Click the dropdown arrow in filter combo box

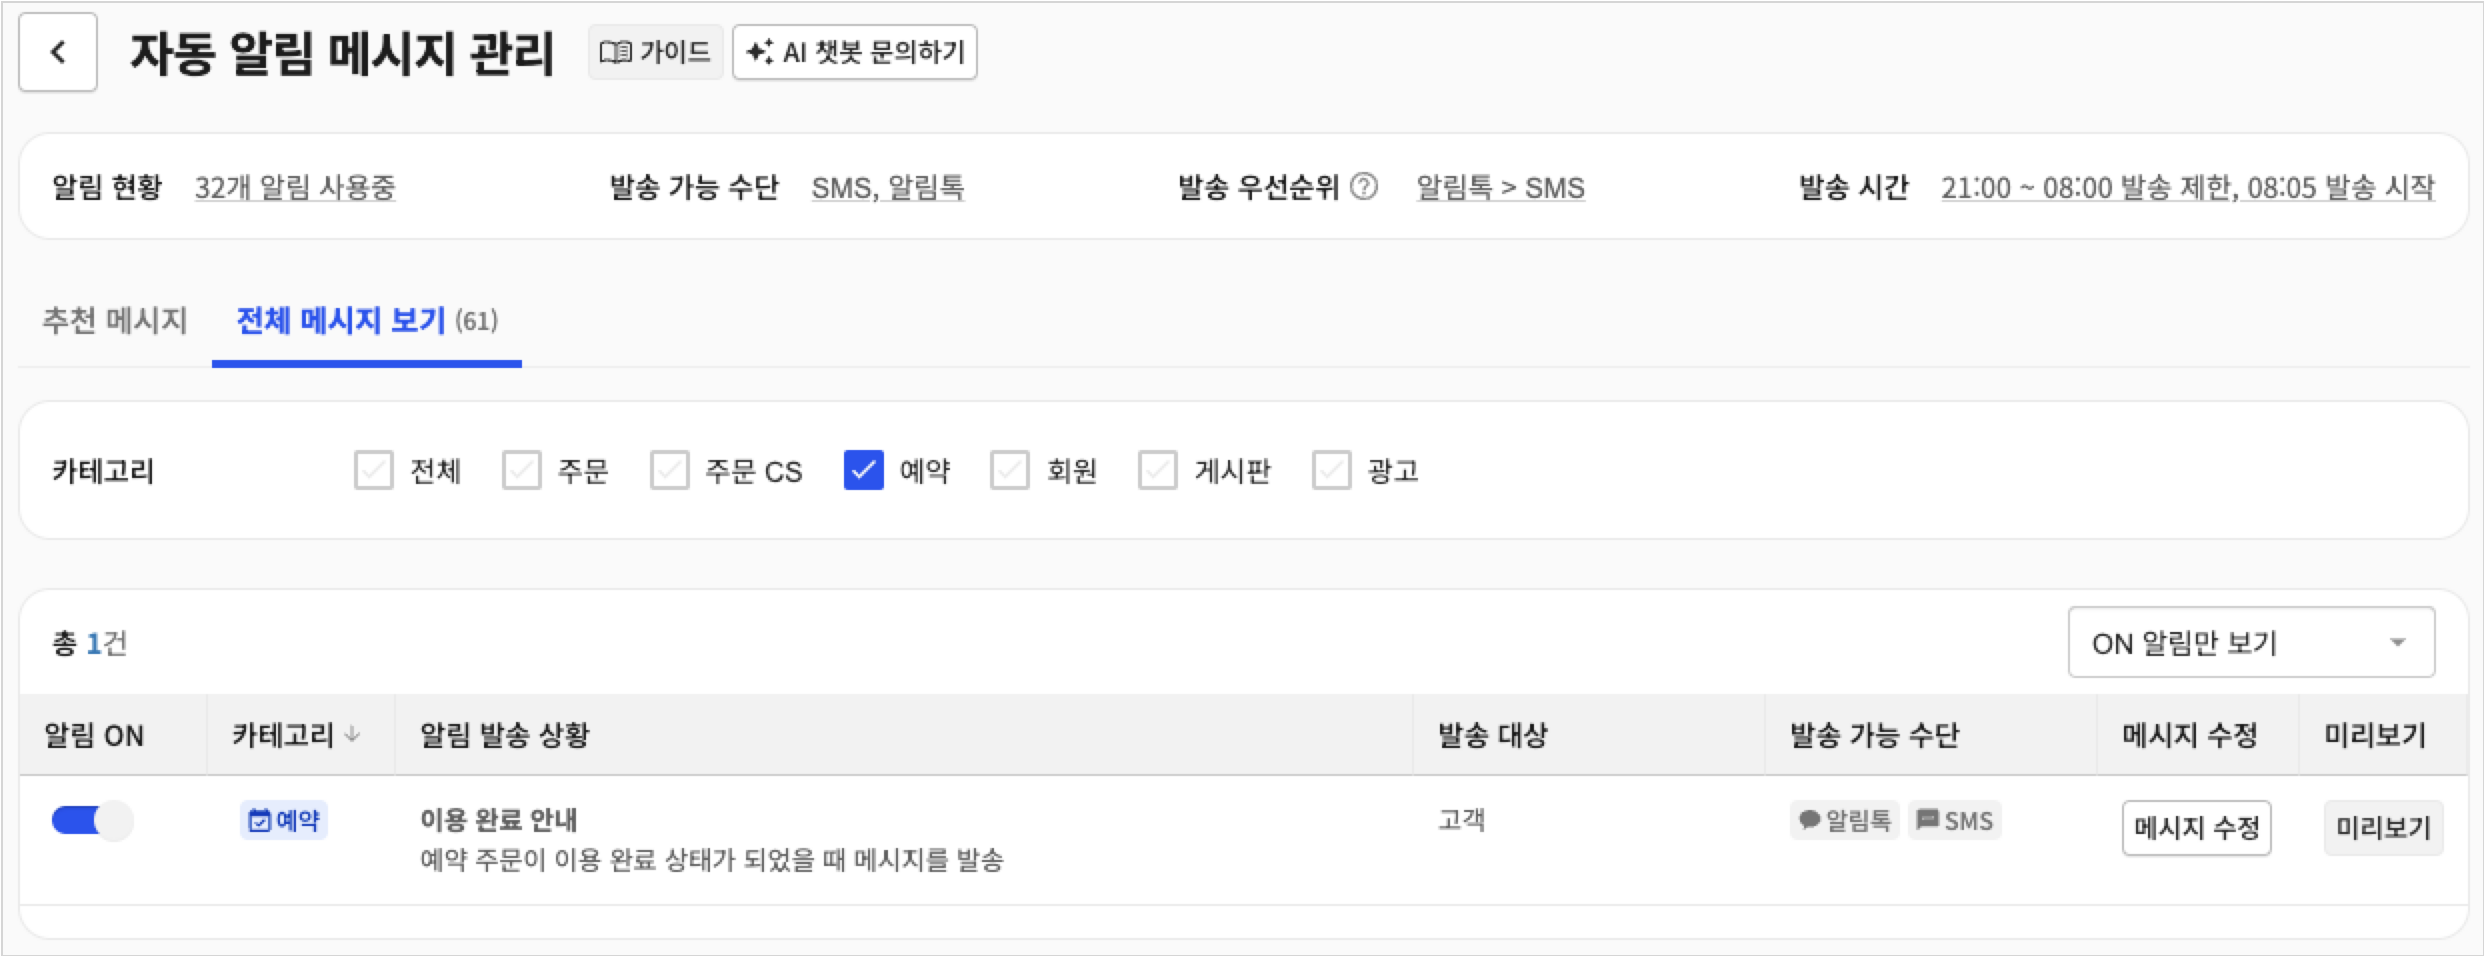[2398, 643]
